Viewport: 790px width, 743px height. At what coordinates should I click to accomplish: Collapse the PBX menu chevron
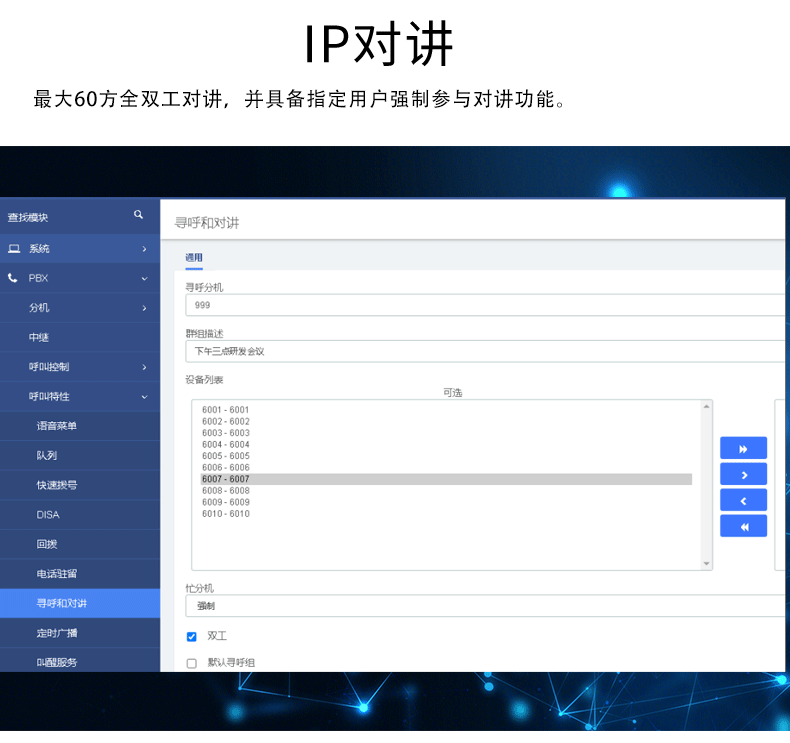[x=145, y=279]
